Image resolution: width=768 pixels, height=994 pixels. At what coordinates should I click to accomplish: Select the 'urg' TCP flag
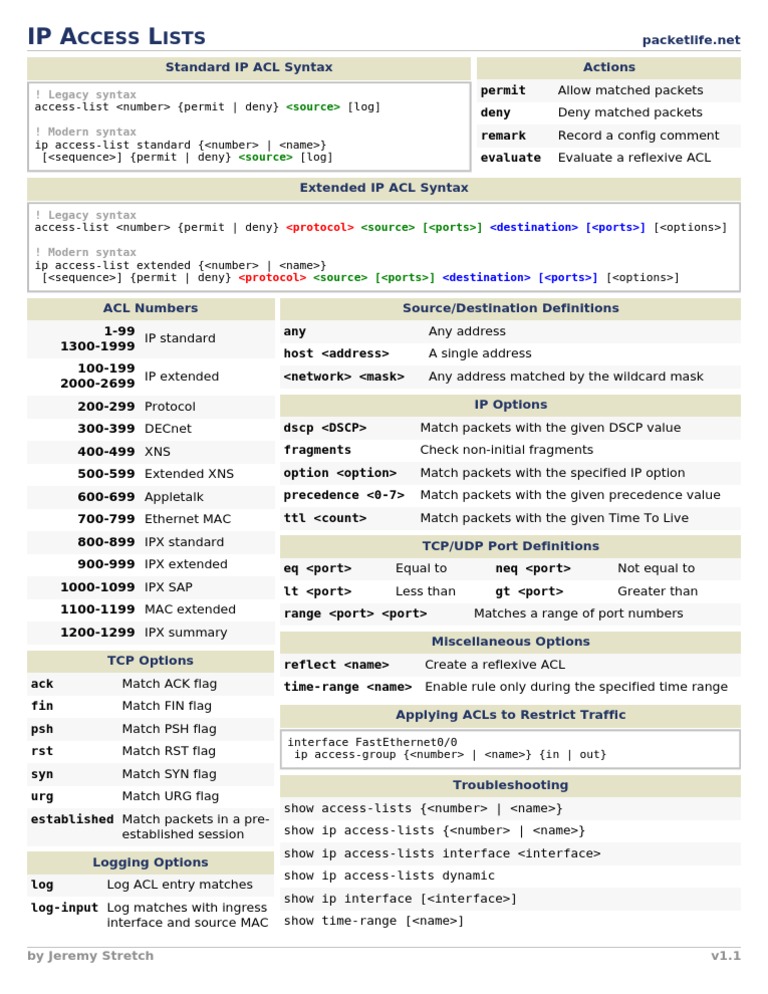click(42, 796)
